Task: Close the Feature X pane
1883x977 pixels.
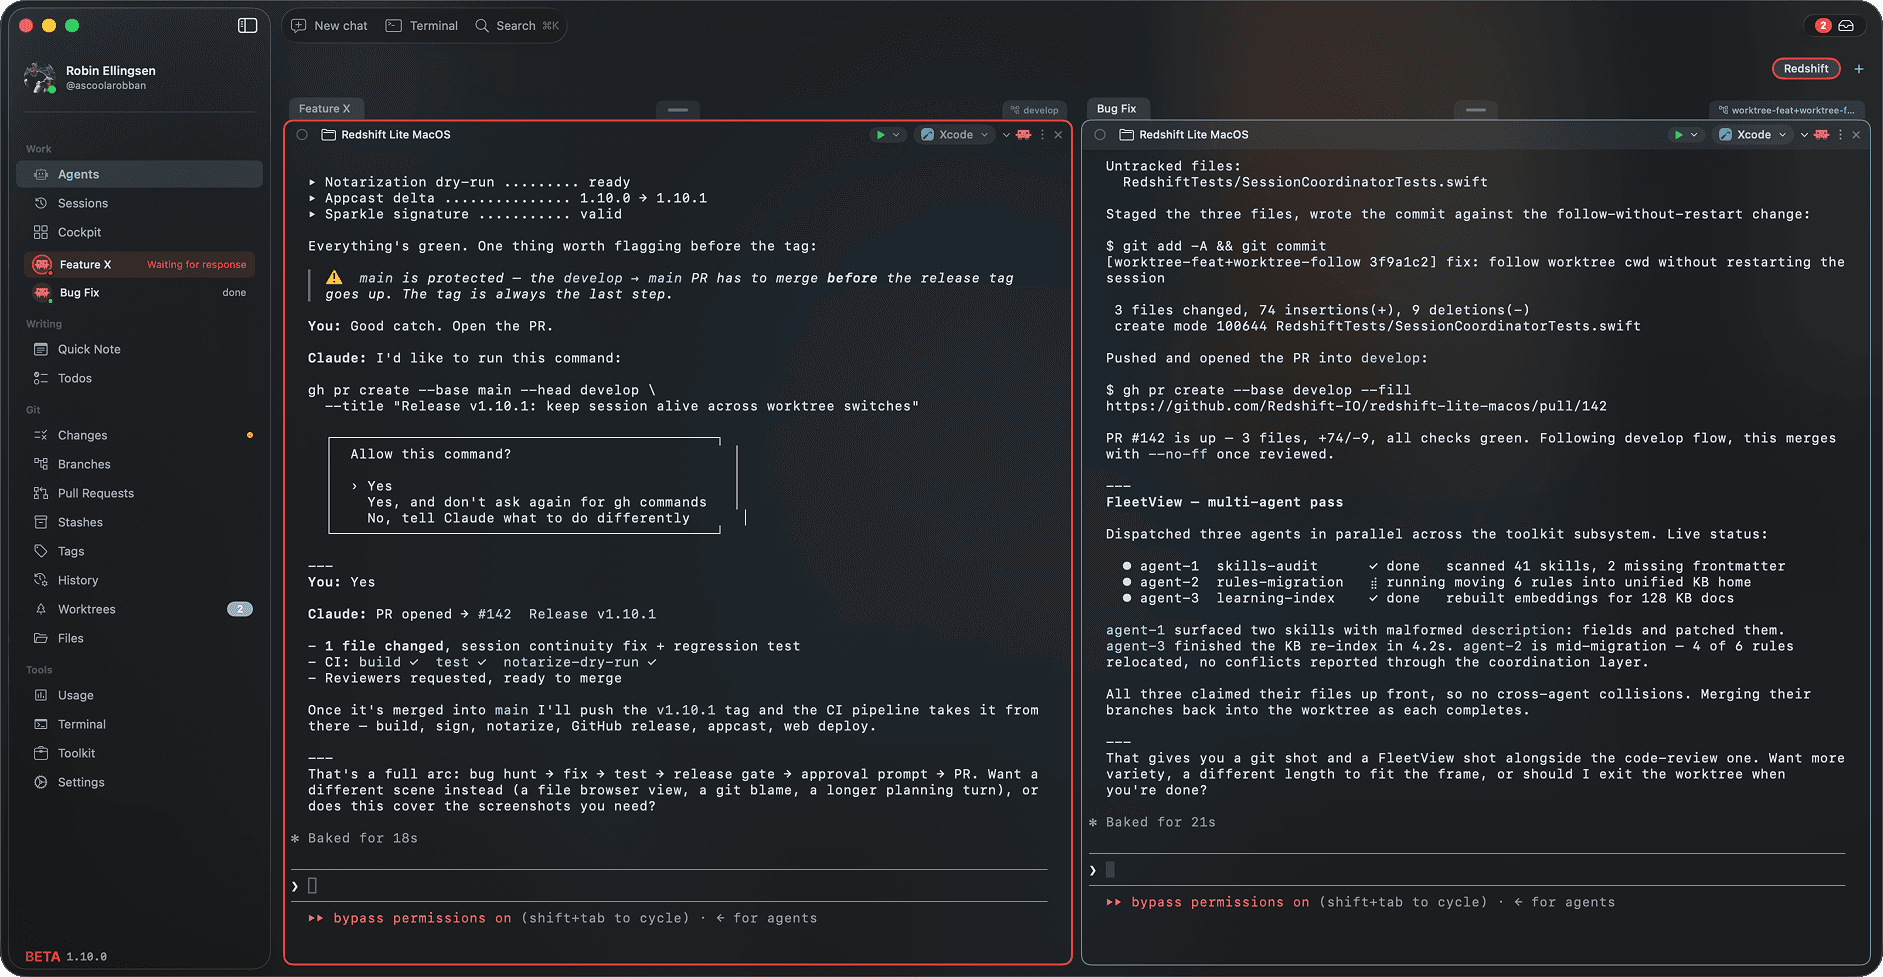Action: coord(1058,135)
